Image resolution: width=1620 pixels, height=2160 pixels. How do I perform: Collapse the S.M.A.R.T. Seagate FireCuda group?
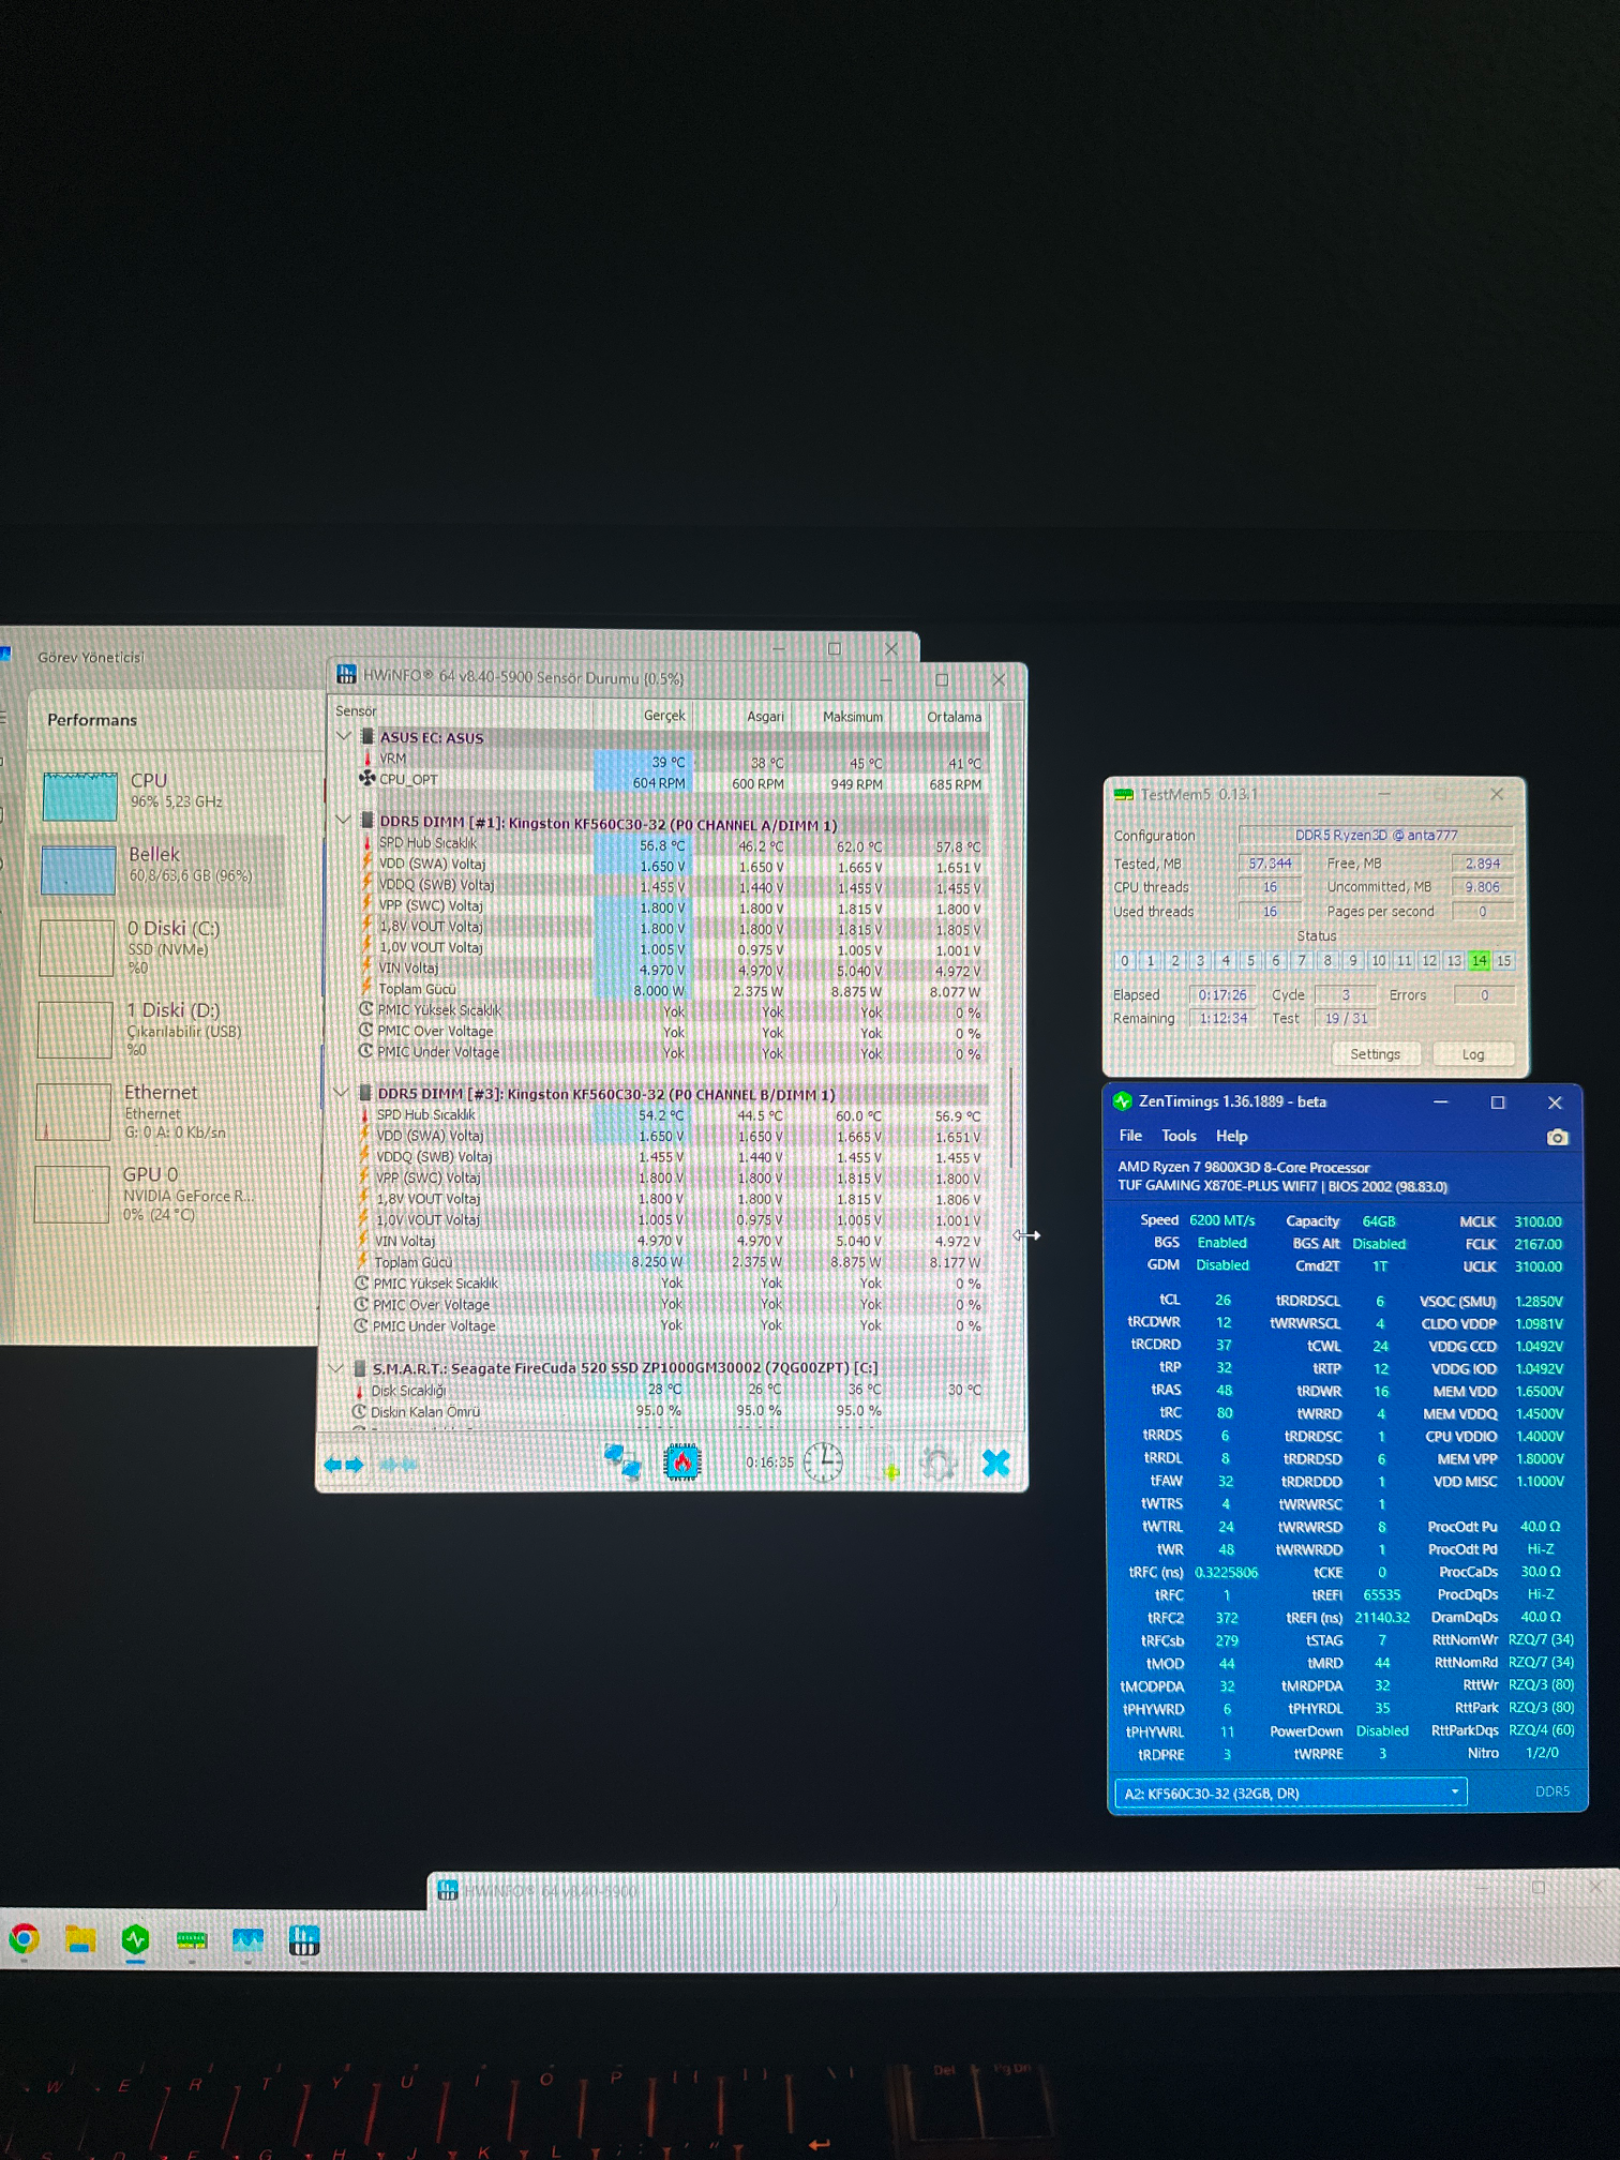[336, 1366]
